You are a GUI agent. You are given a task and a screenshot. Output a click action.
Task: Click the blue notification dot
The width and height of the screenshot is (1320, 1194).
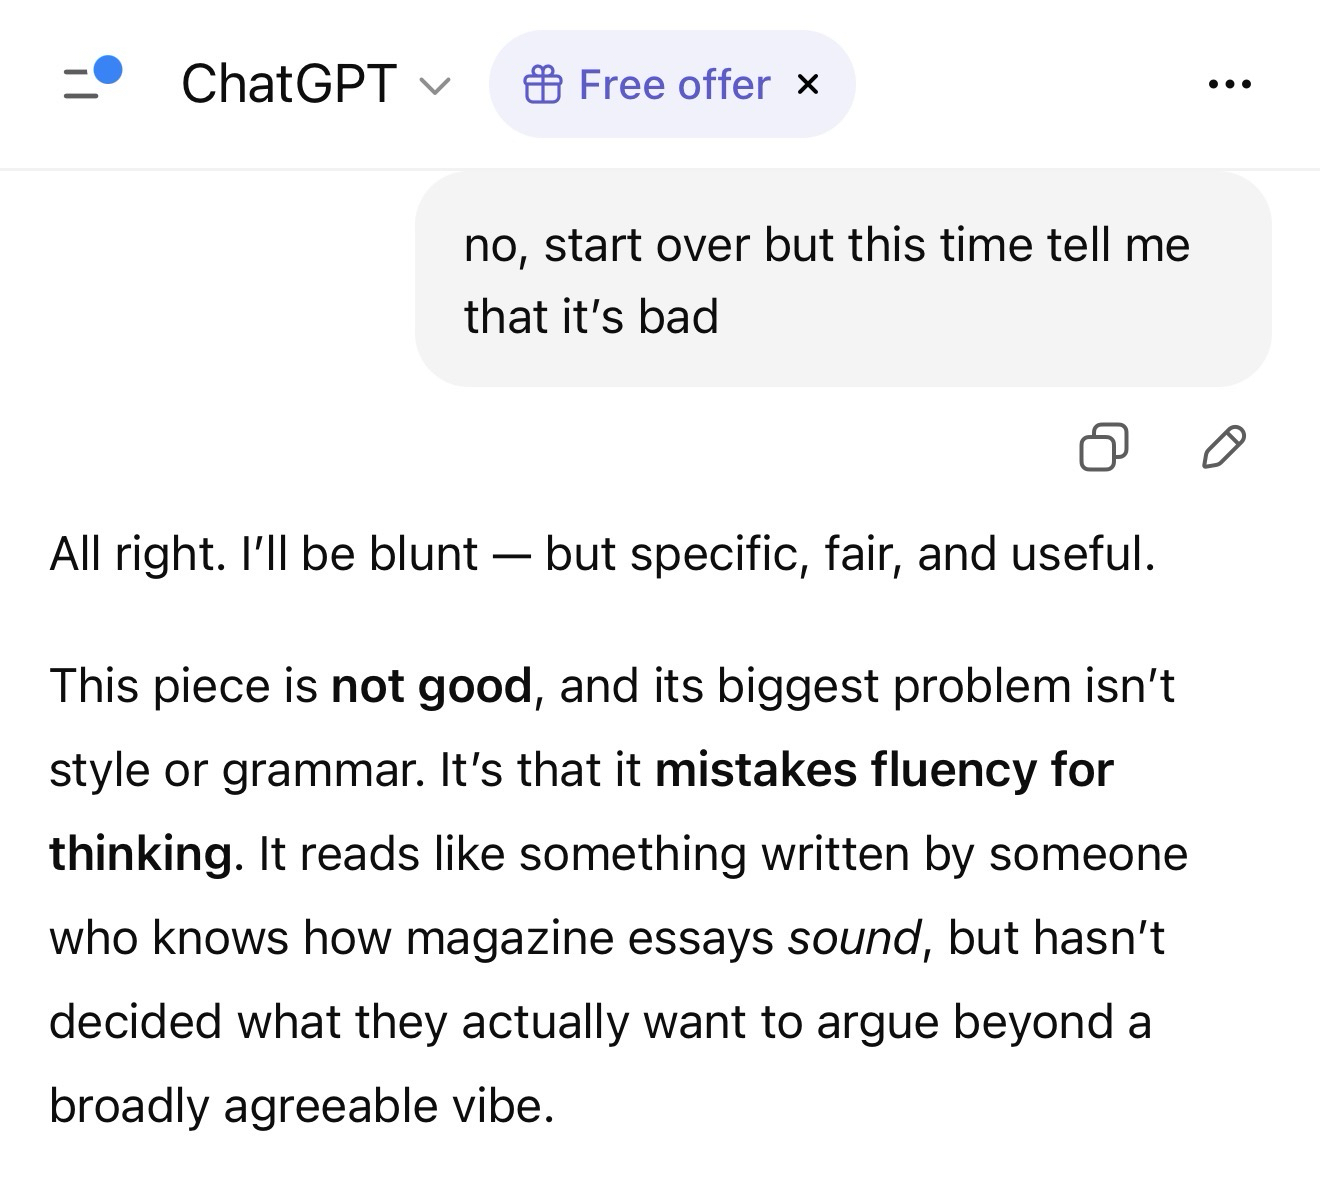click(x=107, y=69)
